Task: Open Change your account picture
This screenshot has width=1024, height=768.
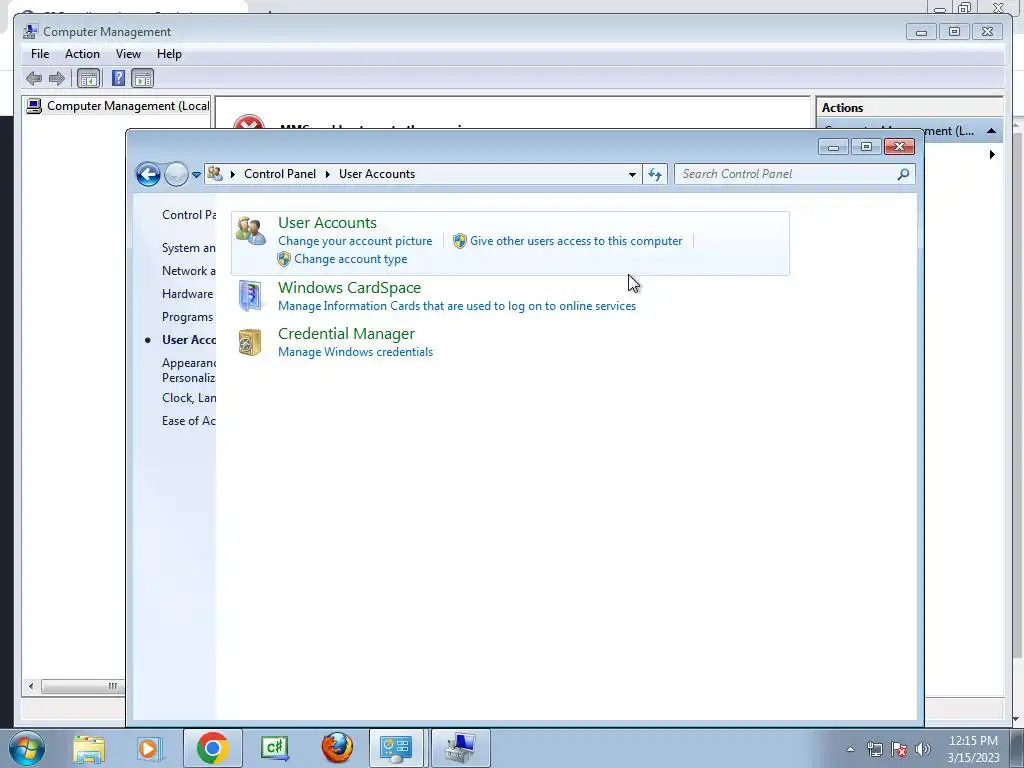Action: click(355, 241)
